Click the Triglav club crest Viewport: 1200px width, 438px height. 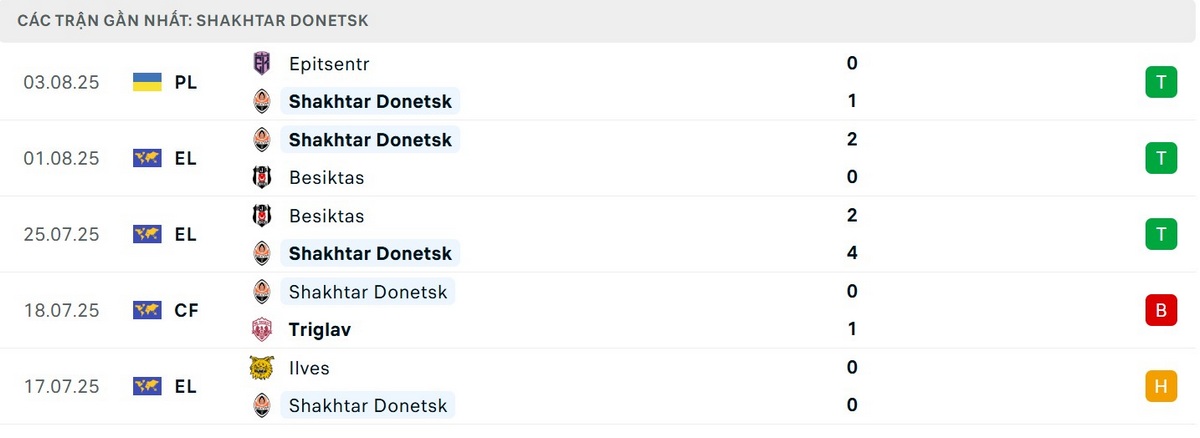tap(261, 329)
